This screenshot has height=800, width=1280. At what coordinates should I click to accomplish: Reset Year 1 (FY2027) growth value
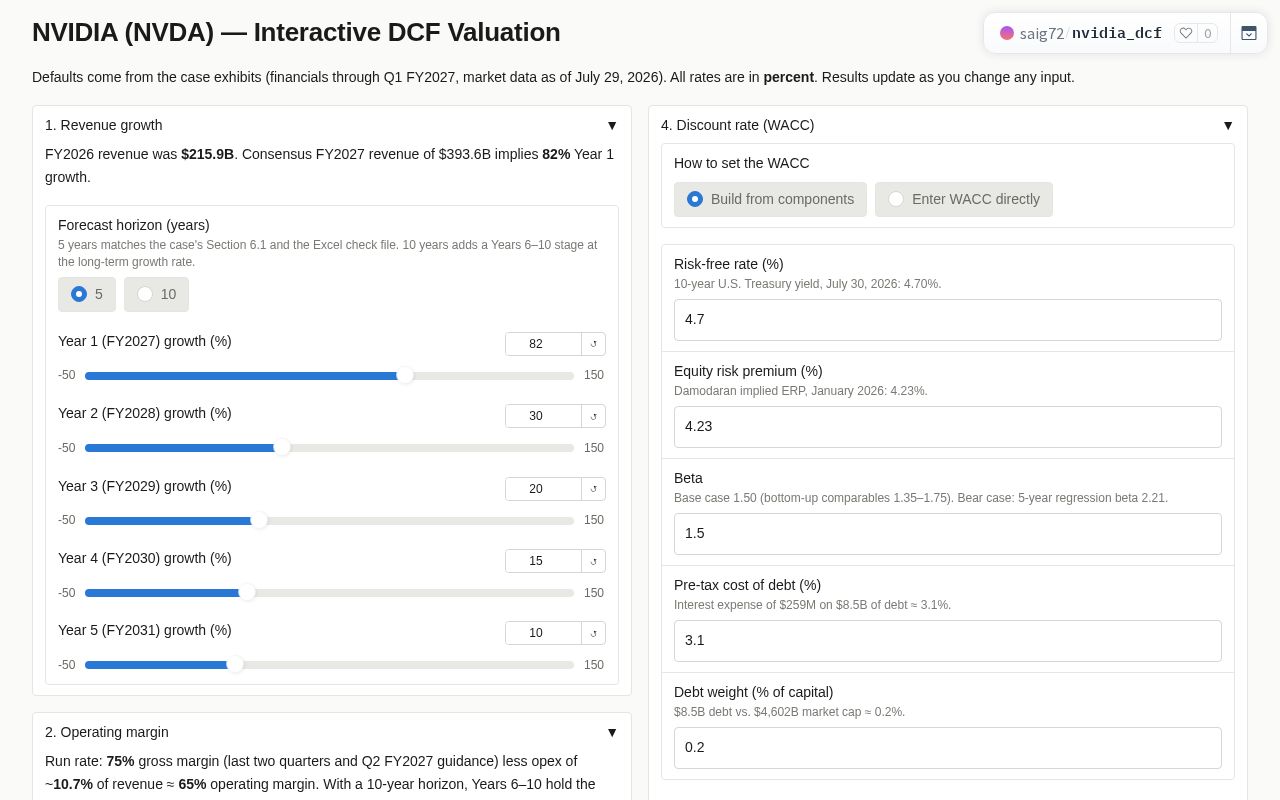tap(593, 344)
